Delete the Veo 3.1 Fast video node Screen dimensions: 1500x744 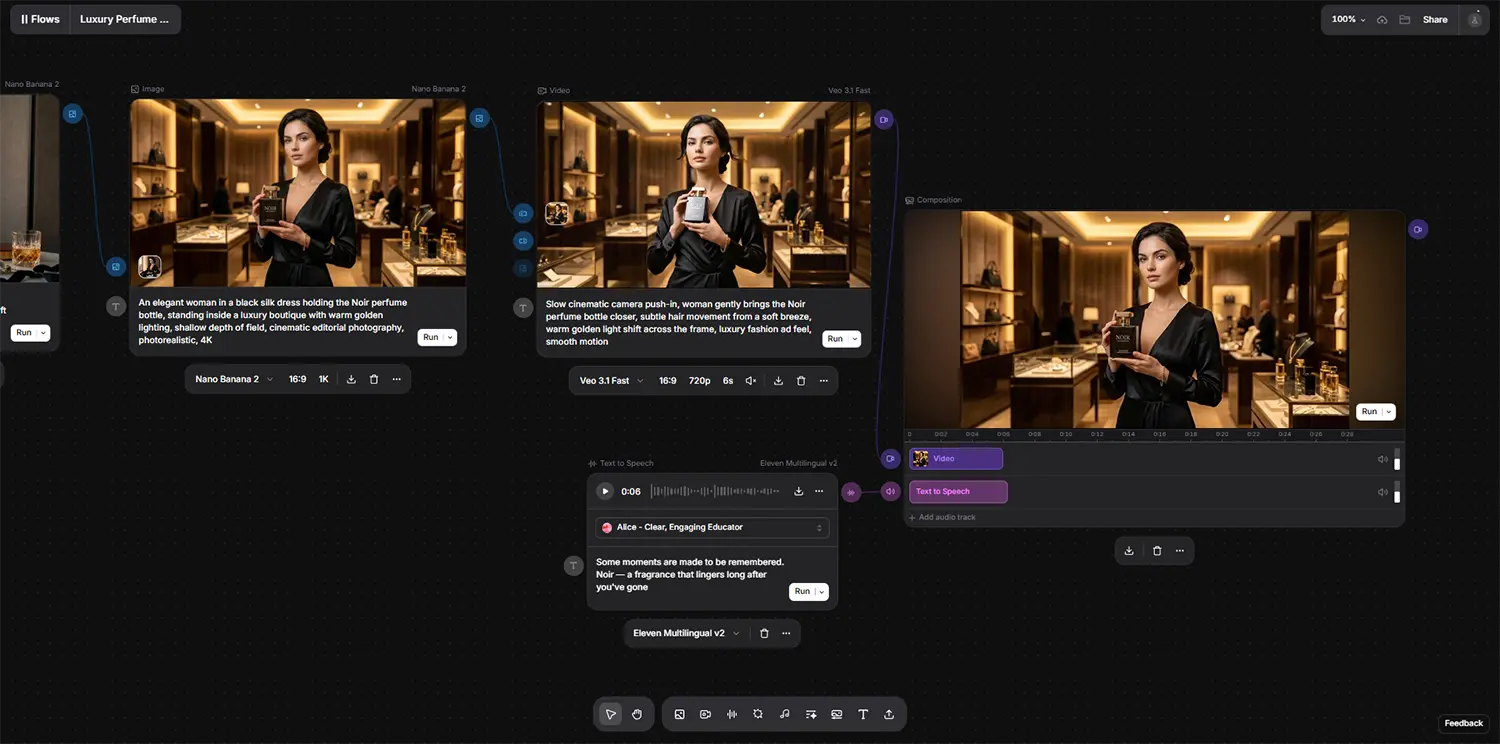click(801, 381)
